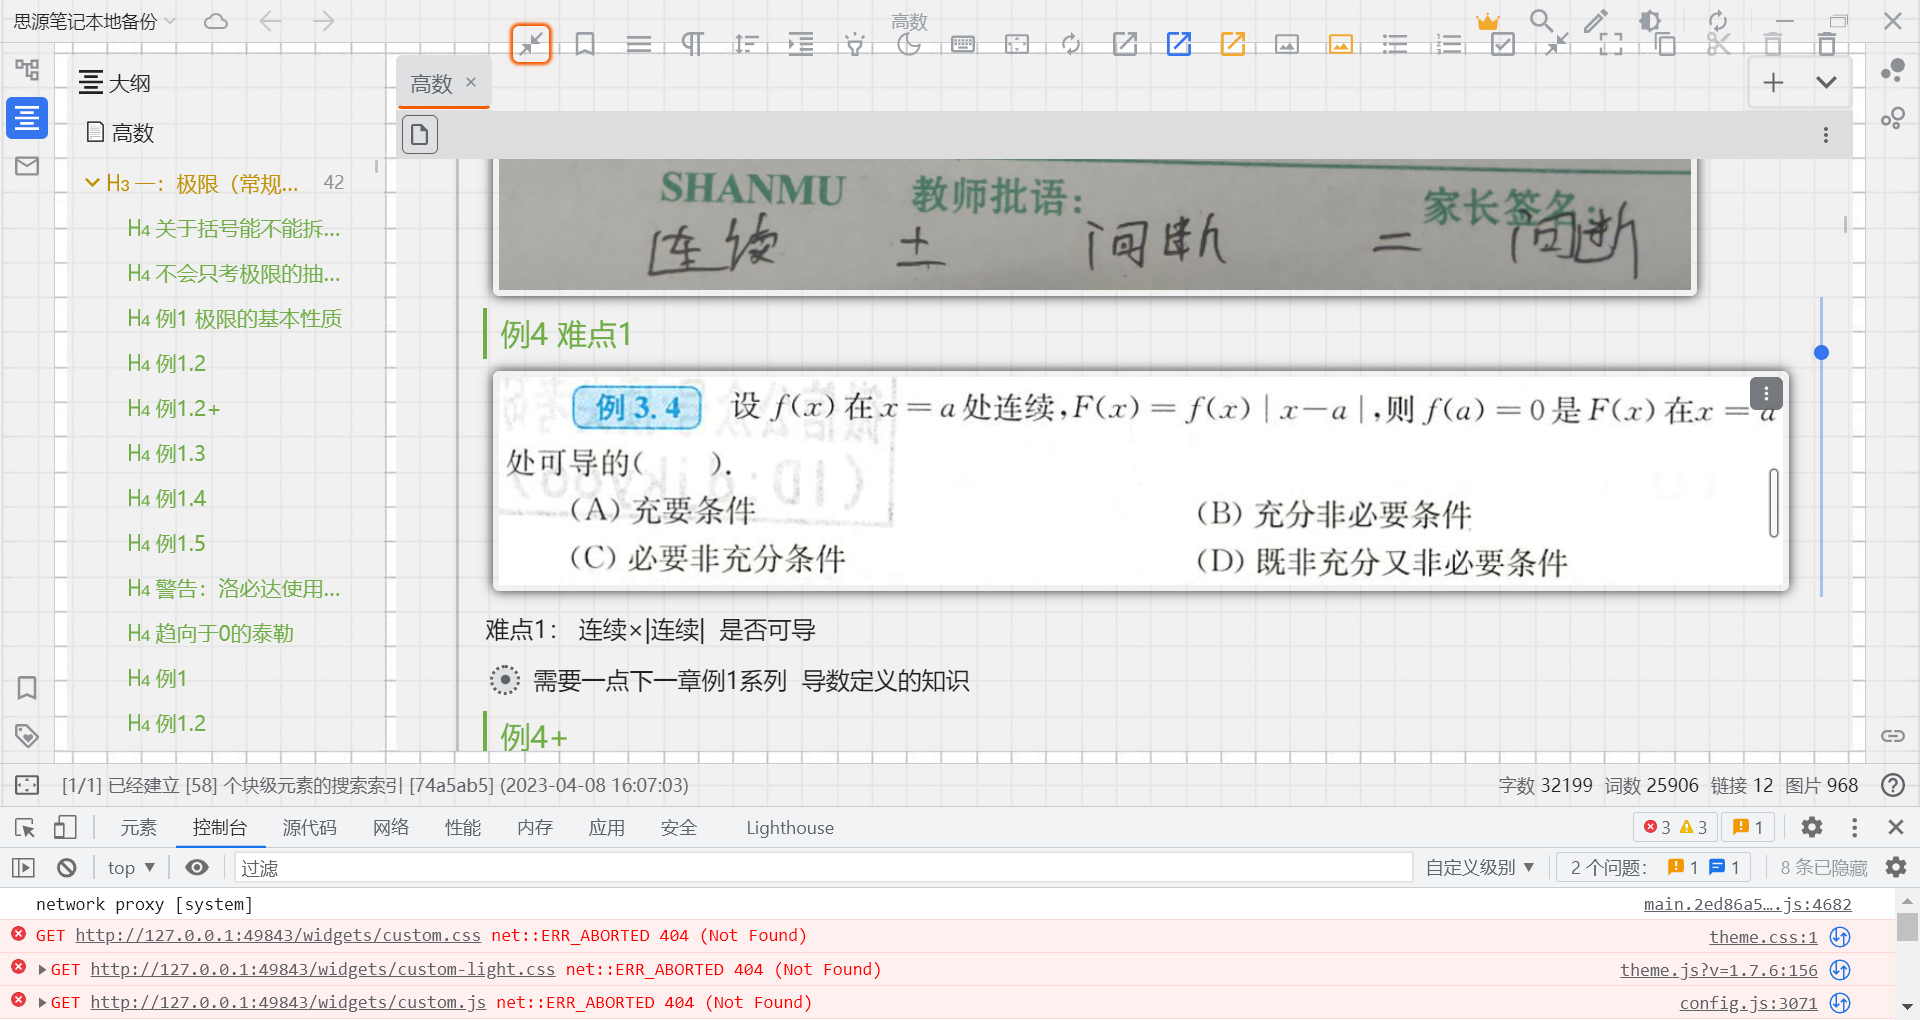
Task: Toggle the device emulation tool in DevTools
Action: pyautogui.click(x=65, y=827)
